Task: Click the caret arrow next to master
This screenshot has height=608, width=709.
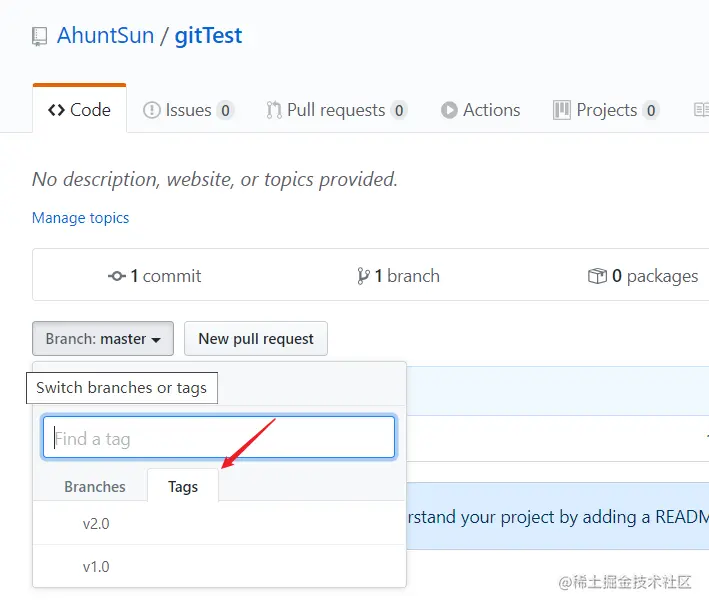Action: [x=156, y=340]
